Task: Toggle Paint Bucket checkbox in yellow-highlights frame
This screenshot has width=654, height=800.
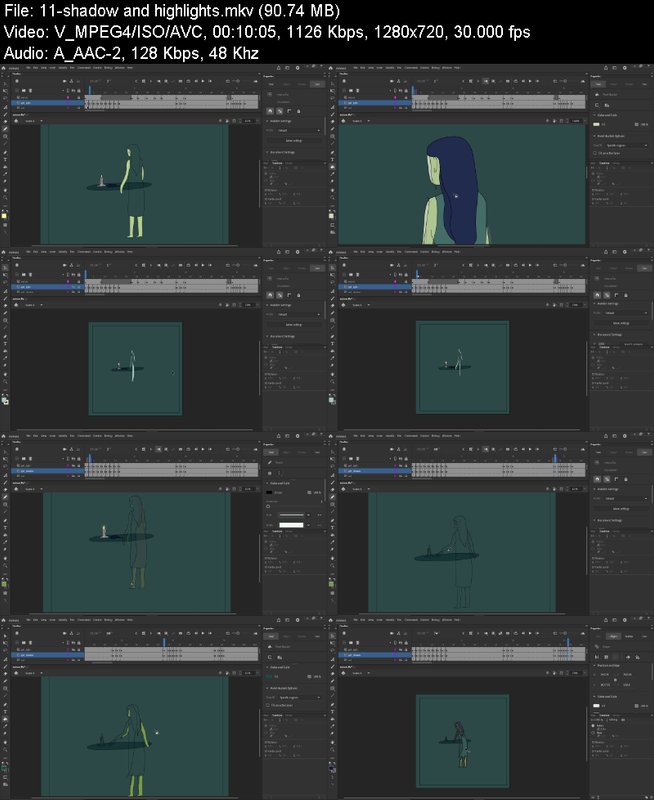Action: [x=268, y=705]
